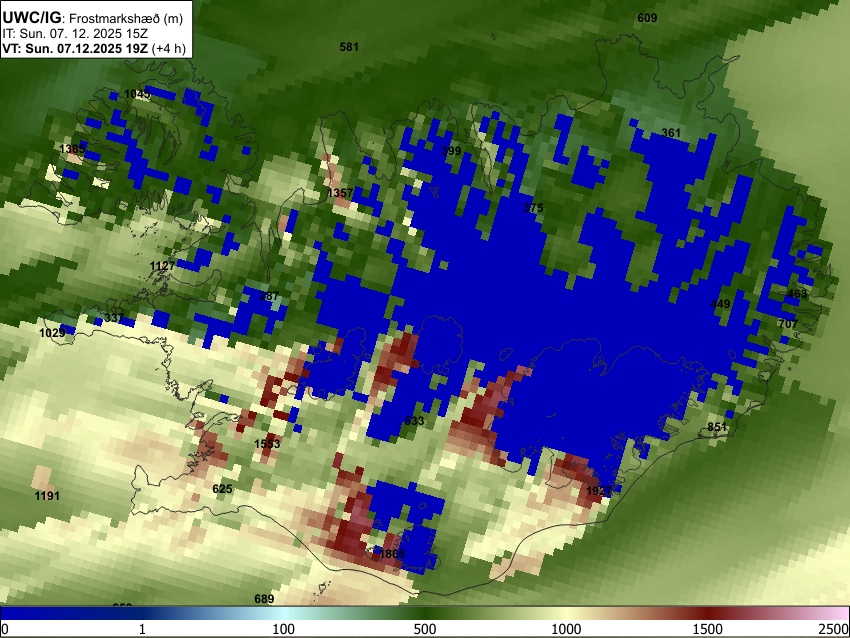The image size is (850, 638).
Task: Click the map value 375
Action: [x=533, y=208]
